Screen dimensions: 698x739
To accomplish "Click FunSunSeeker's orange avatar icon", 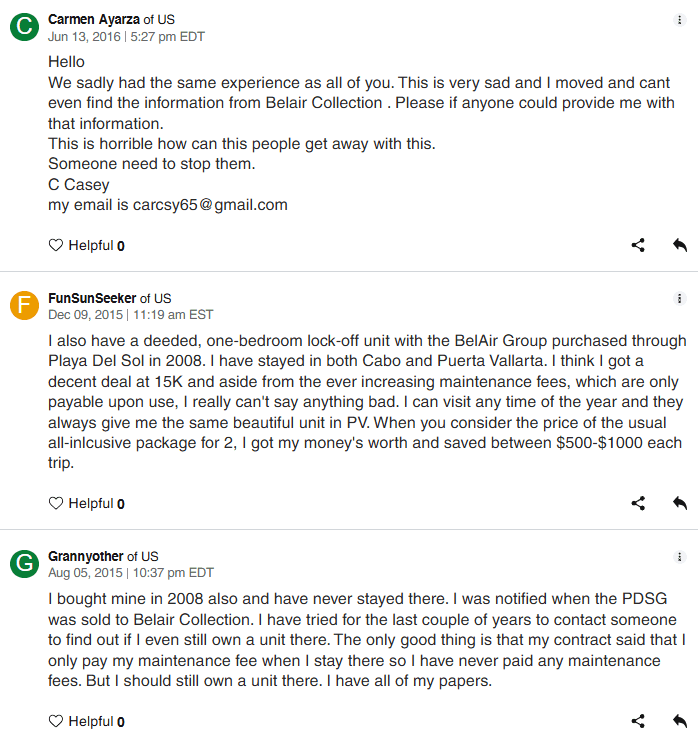I will click(24, 305).
